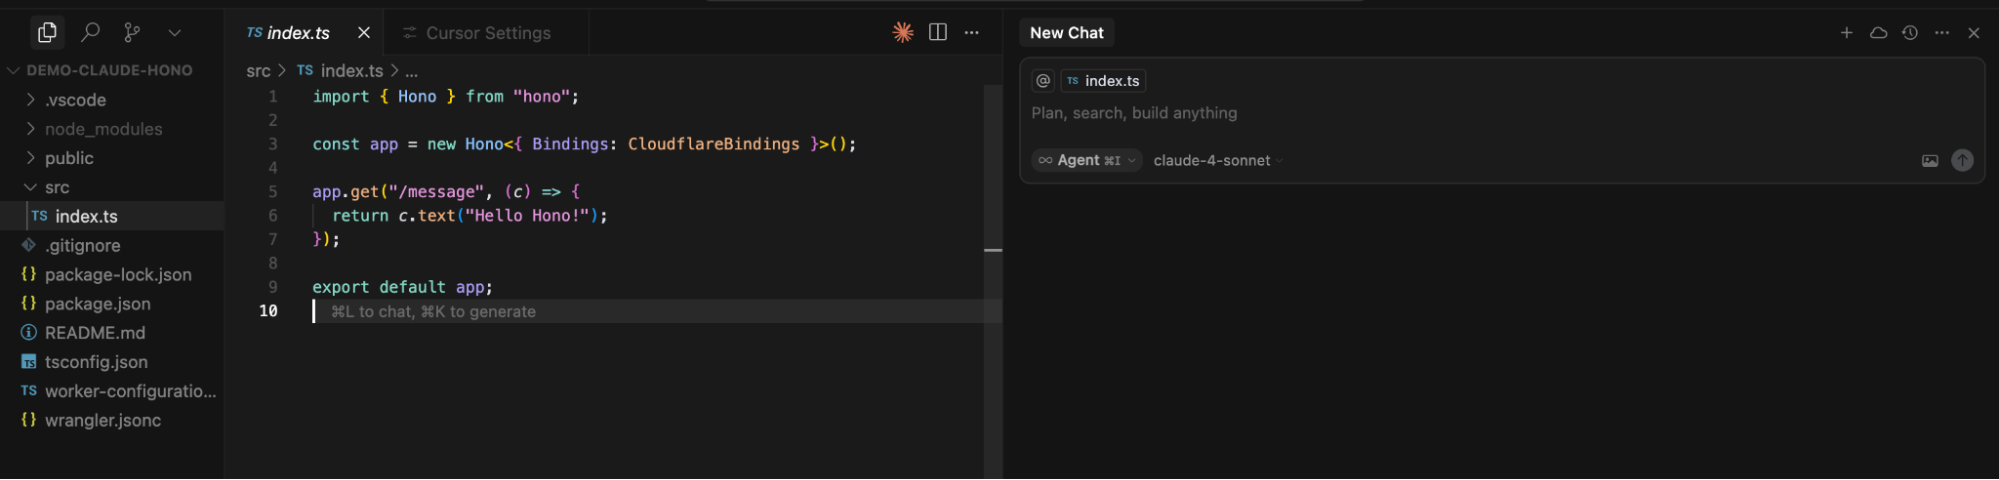Switch to the Cursor Settings tab

coord(487,33)
